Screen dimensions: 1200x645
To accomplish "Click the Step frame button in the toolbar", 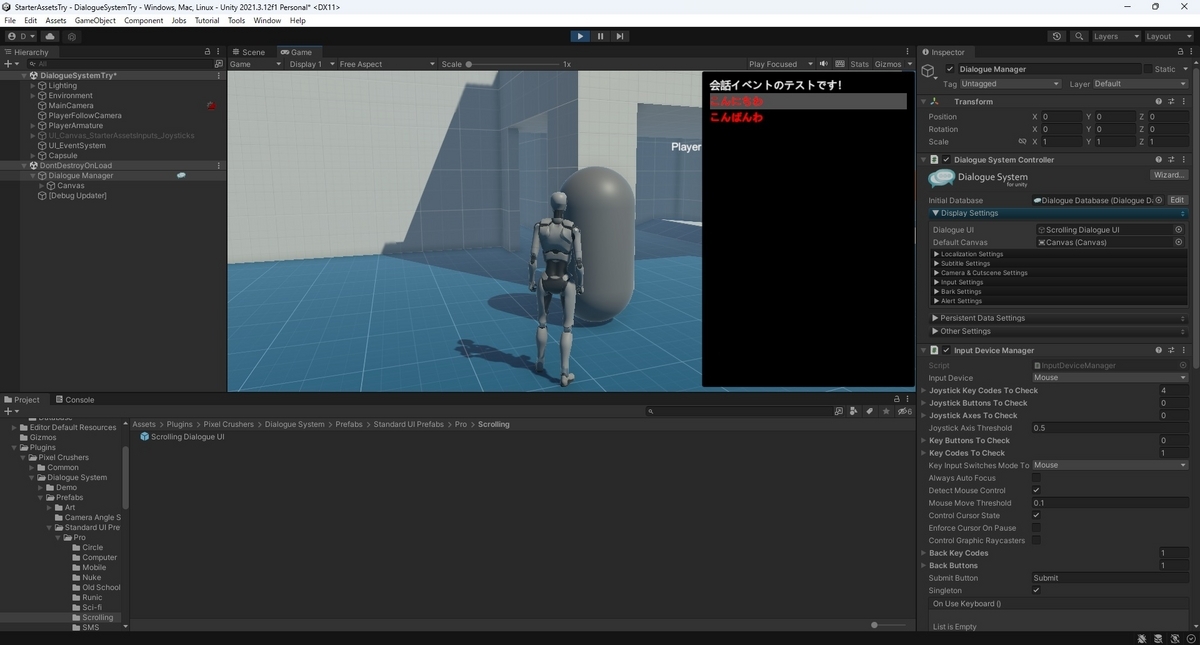I will (620, 36).
